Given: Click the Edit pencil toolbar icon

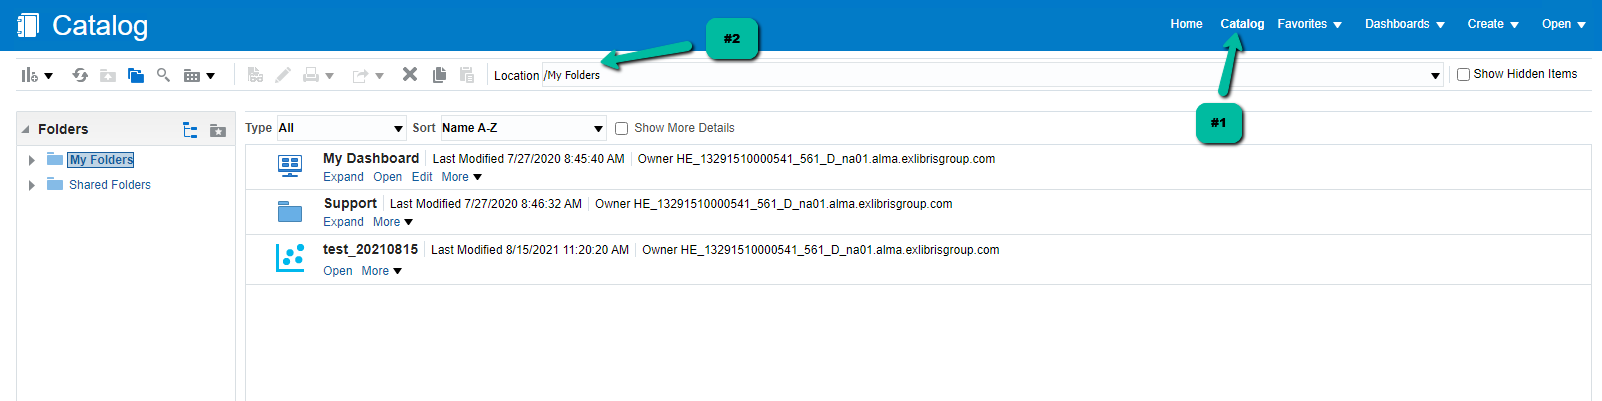Looking at the screenshot, I should pyautogui.click(x=283, y=75).
